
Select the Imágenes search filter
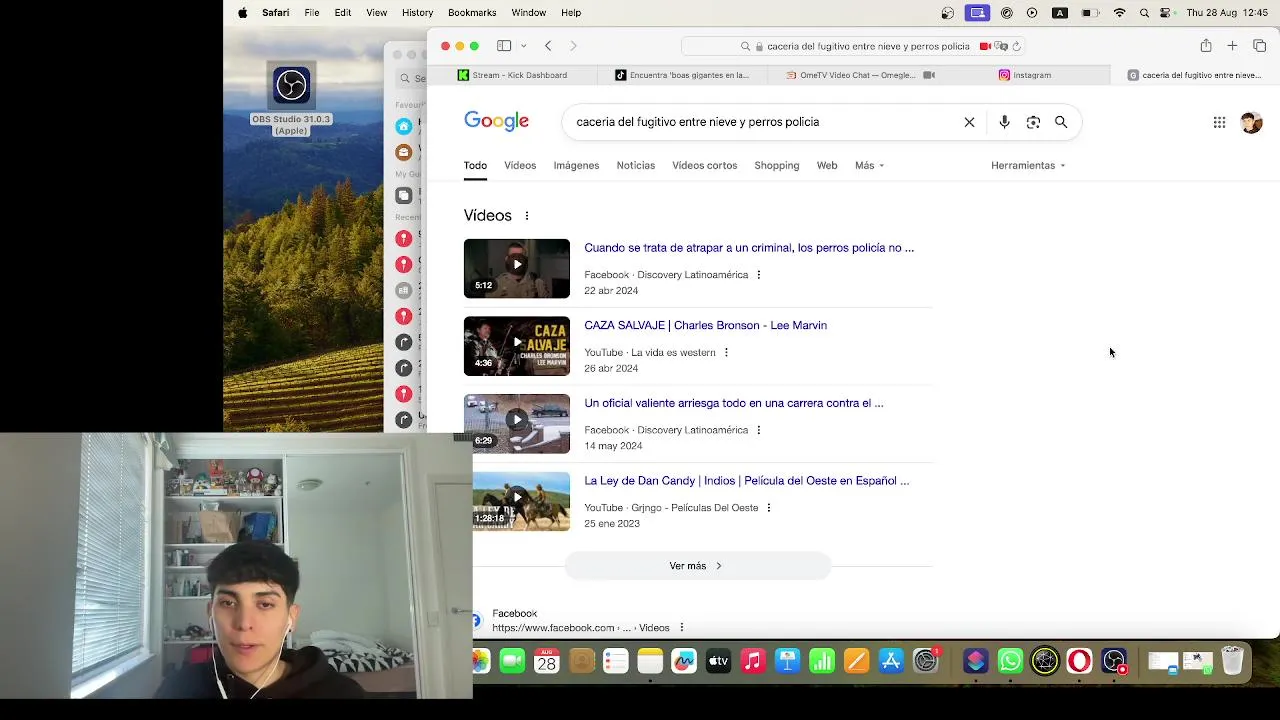[x=576, y=166]
